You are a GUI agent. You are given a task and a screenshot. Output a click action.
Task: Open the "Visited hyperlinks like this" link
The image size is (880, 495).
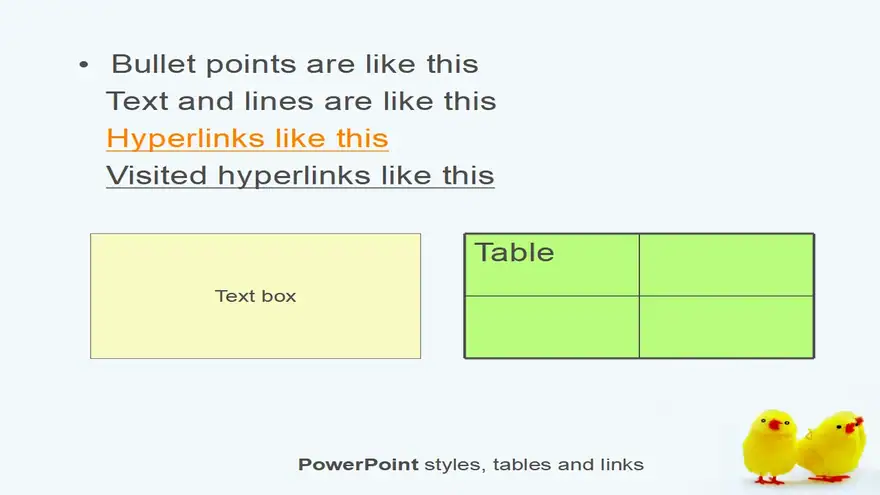[300, 176]
